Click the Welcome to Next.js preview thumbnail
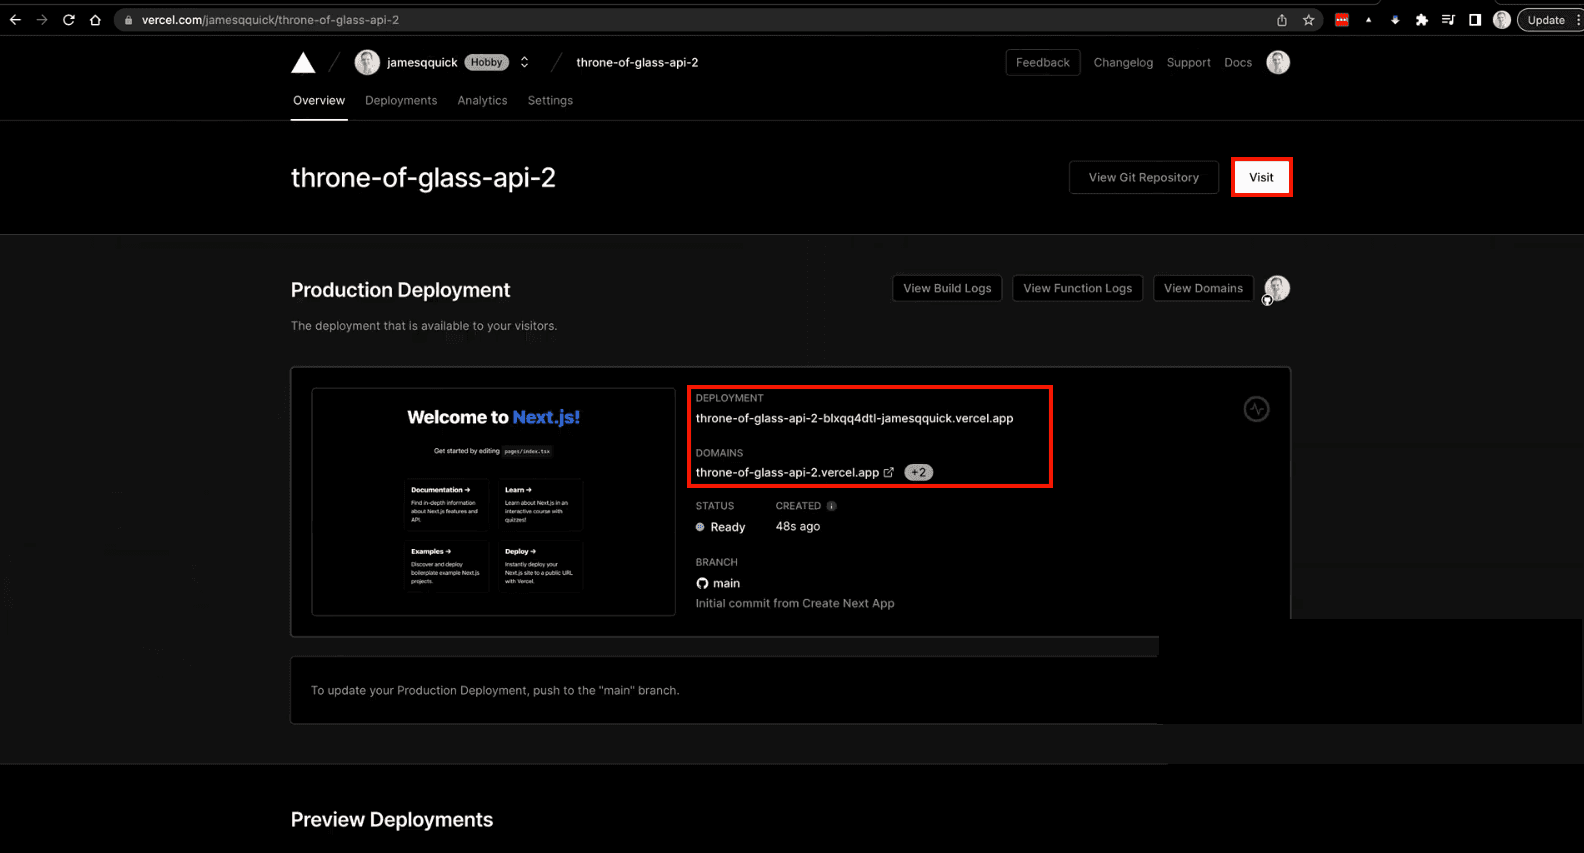The height and width of the screenshot is (853, 1584). [x=494, y=502]
